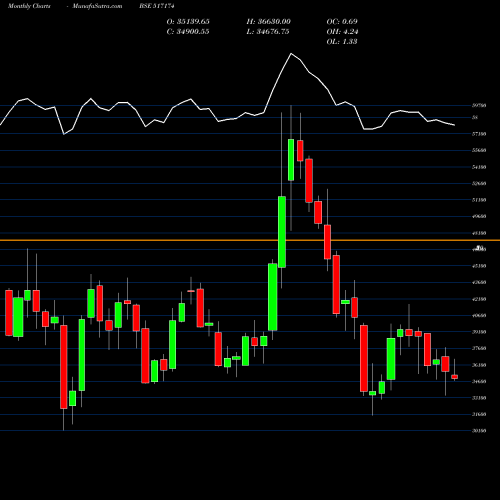Screen dimensions: 500x500
Task: Select the close value 'C: 34900.55'
Action: click(x=188, y=31)
